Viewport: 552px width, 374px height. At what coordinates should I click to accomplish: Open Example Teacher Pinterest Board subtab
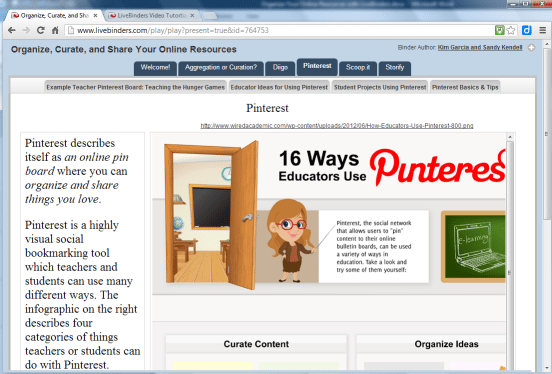coord(136,87)
